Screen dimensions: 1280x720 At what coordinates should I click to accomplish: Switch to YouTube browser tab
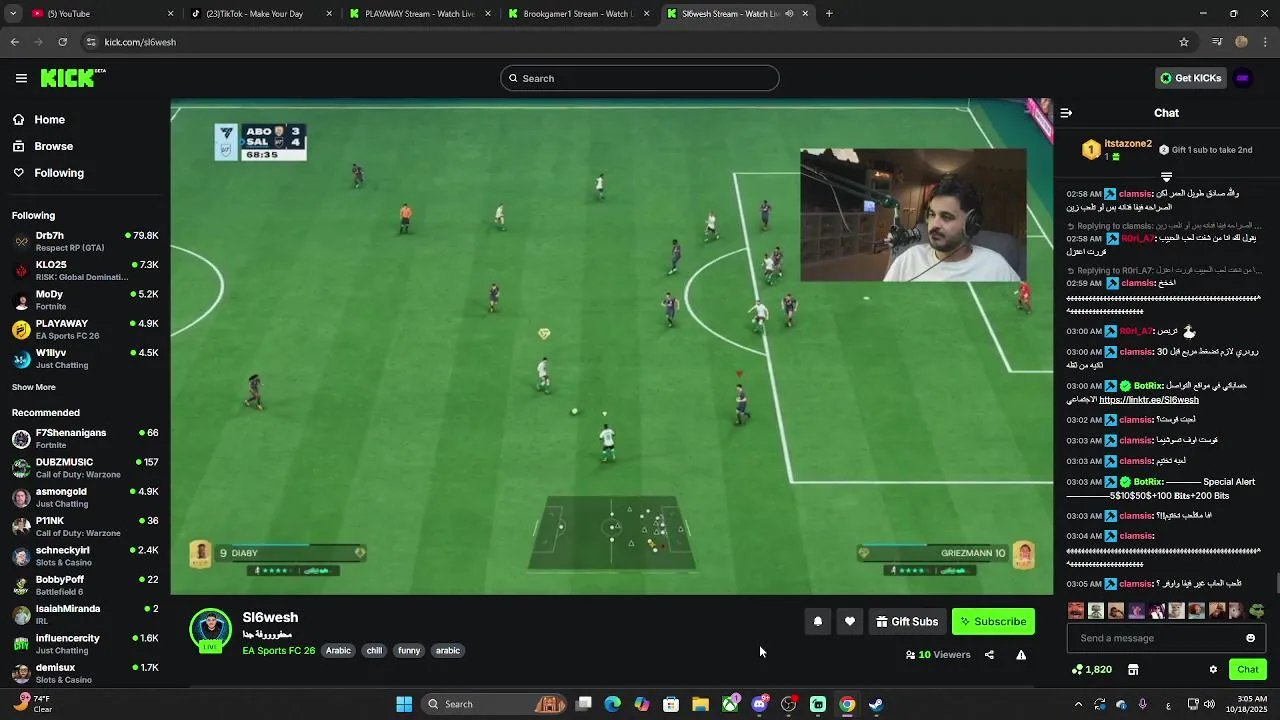click(100, 14)
